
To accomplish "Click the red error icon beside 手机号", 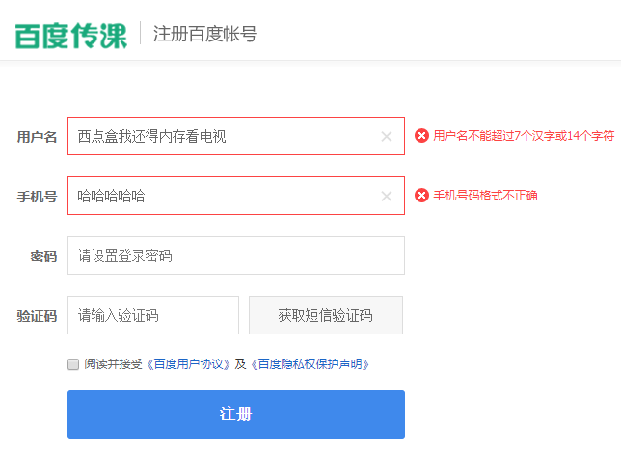I will 422,195.
